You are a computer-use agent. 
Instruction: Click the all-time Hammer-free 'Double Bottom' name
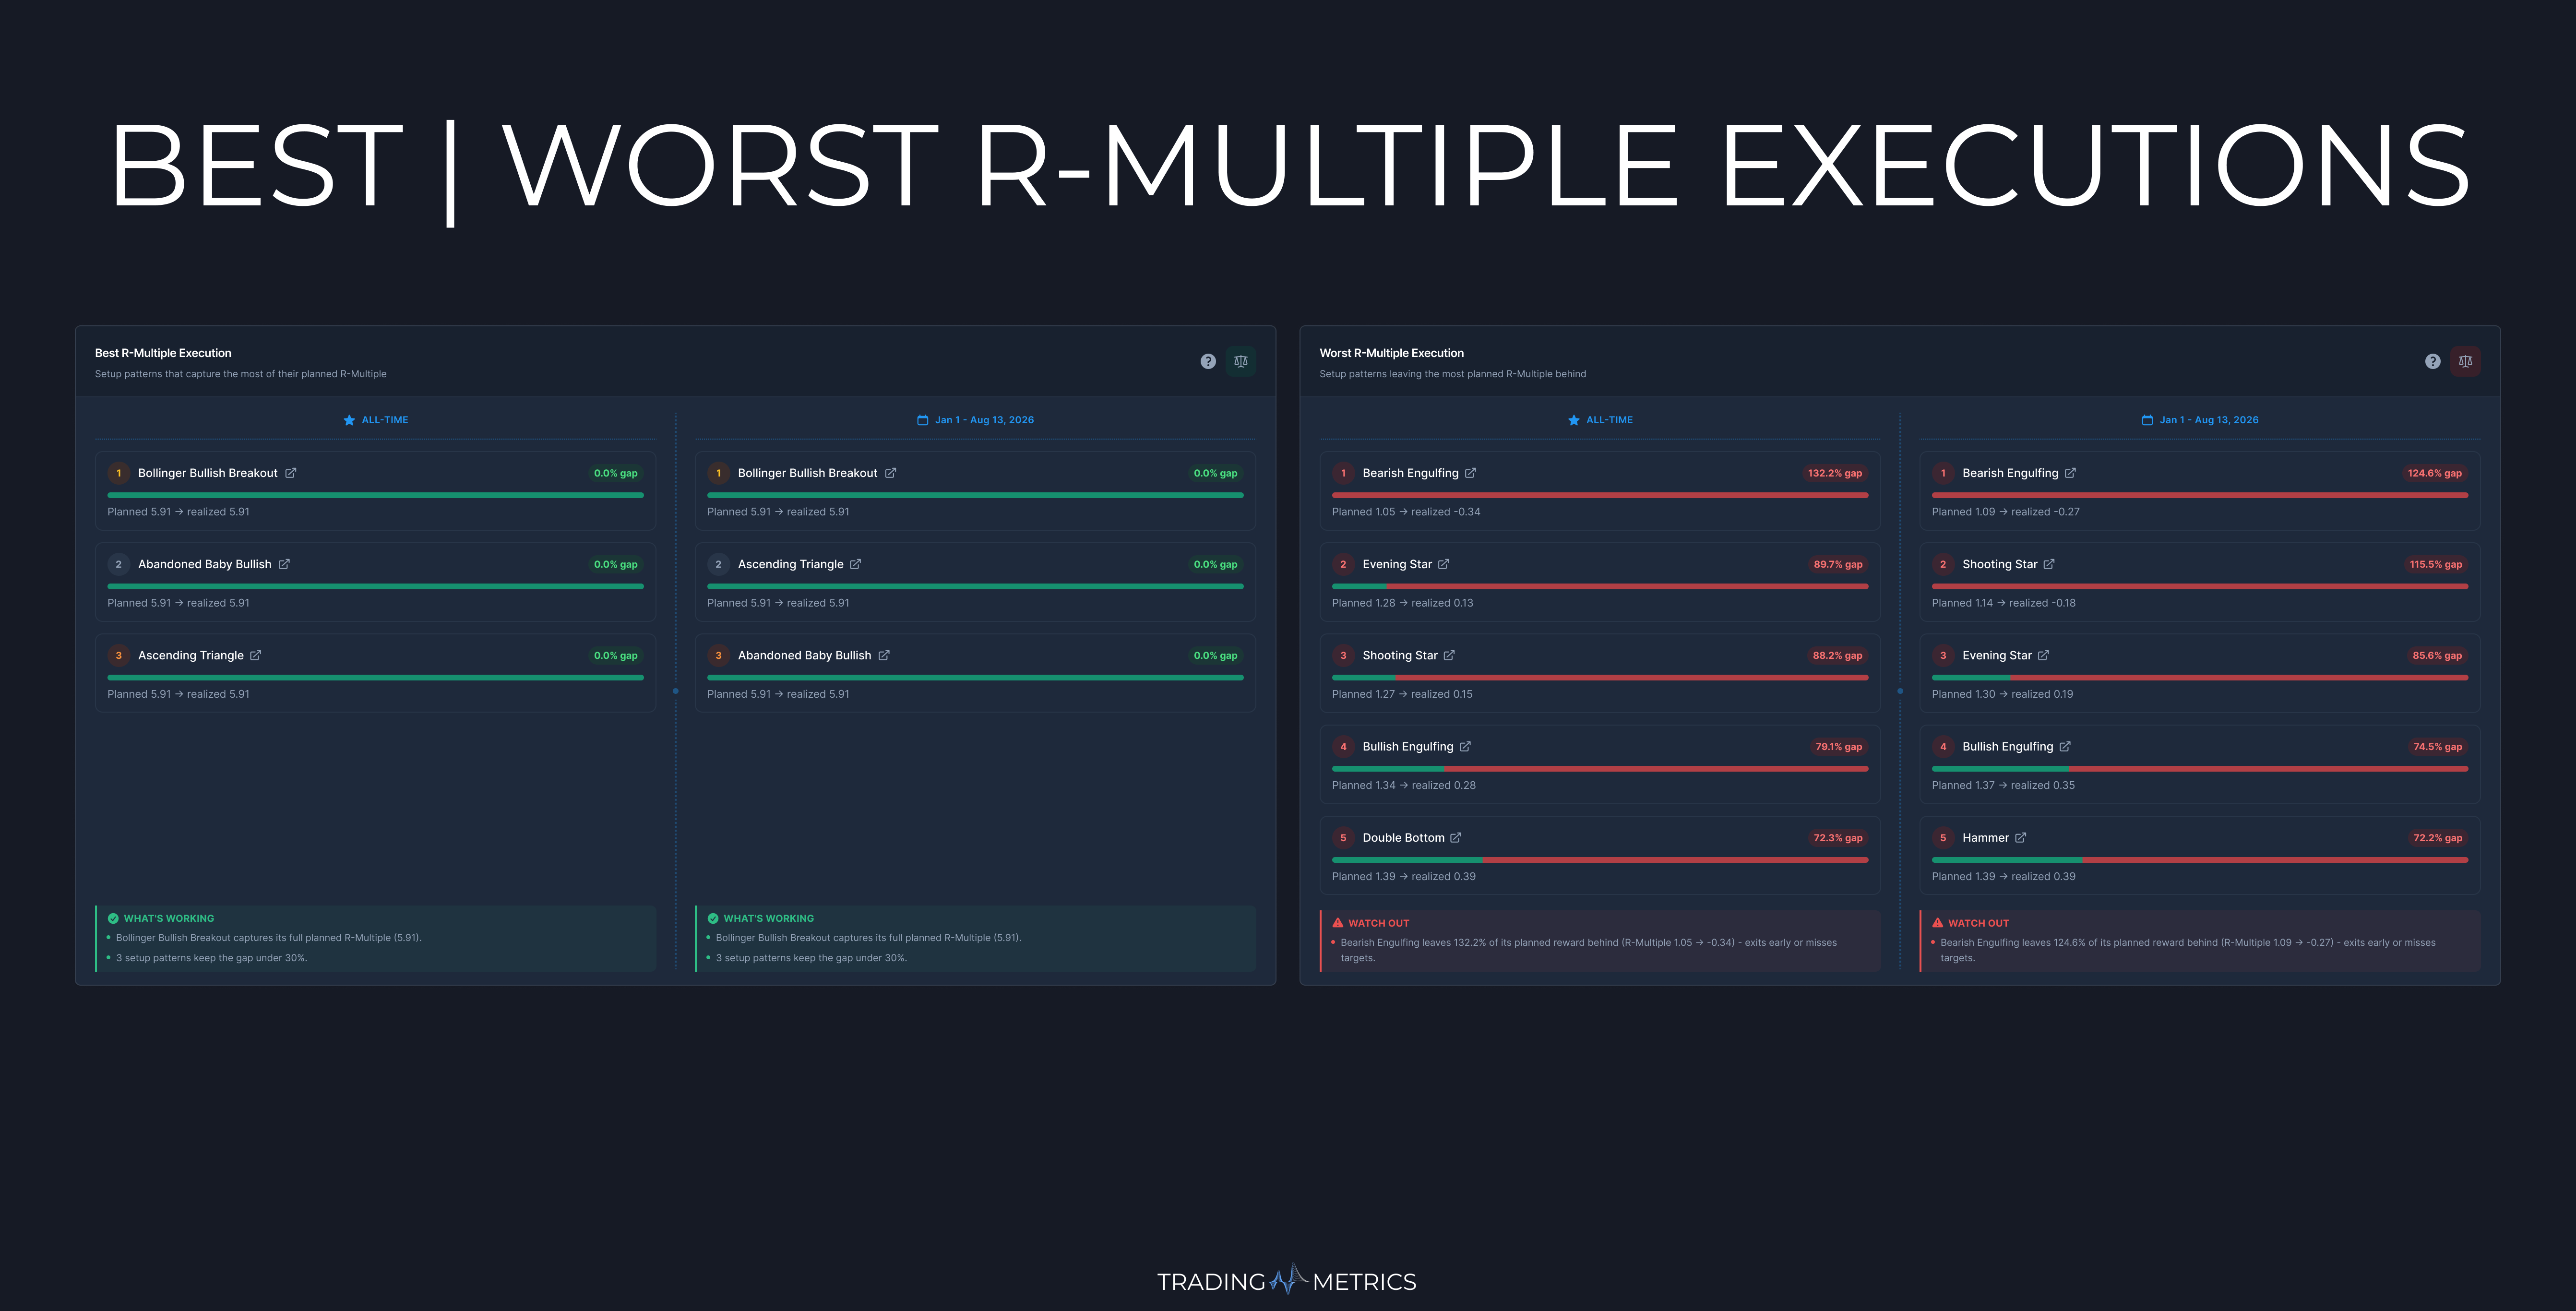pos(1403,837)
